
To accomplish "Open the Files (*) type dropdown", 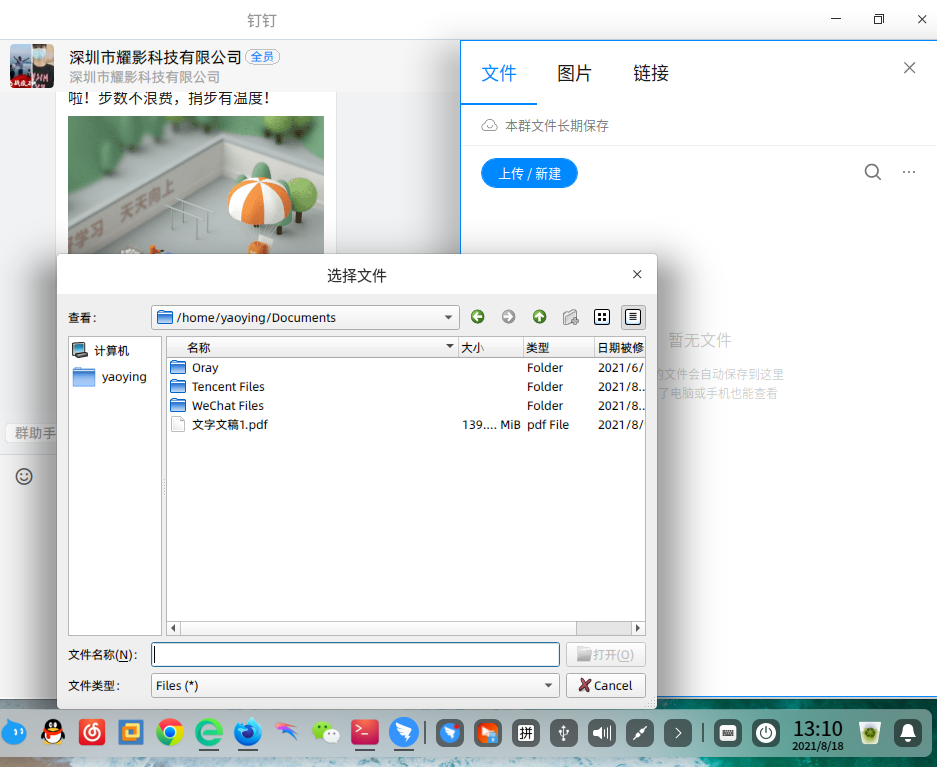I will click(x=355, y=686).
